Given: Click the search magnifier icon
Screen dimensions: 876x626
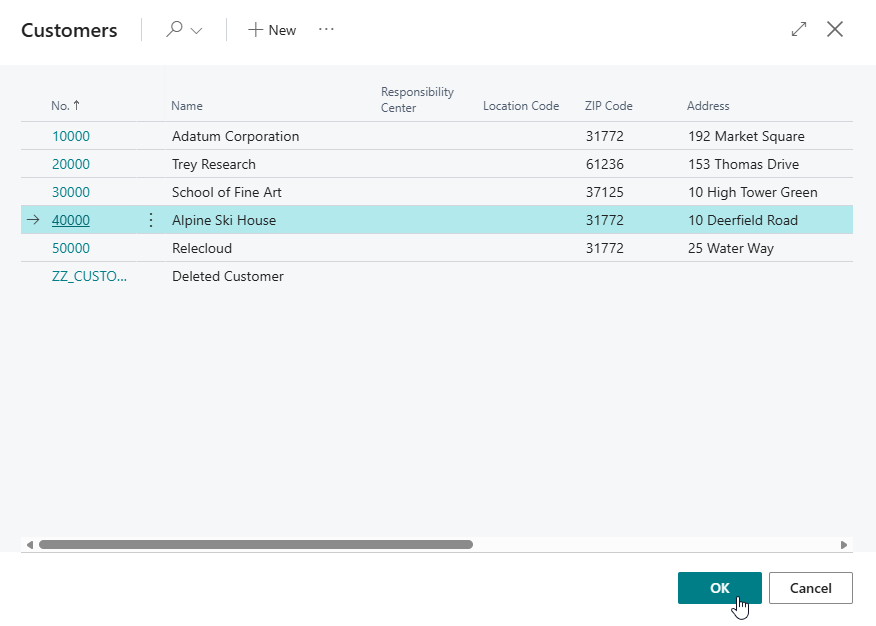Looking at the screenshot, I should (x=175, y=30).
